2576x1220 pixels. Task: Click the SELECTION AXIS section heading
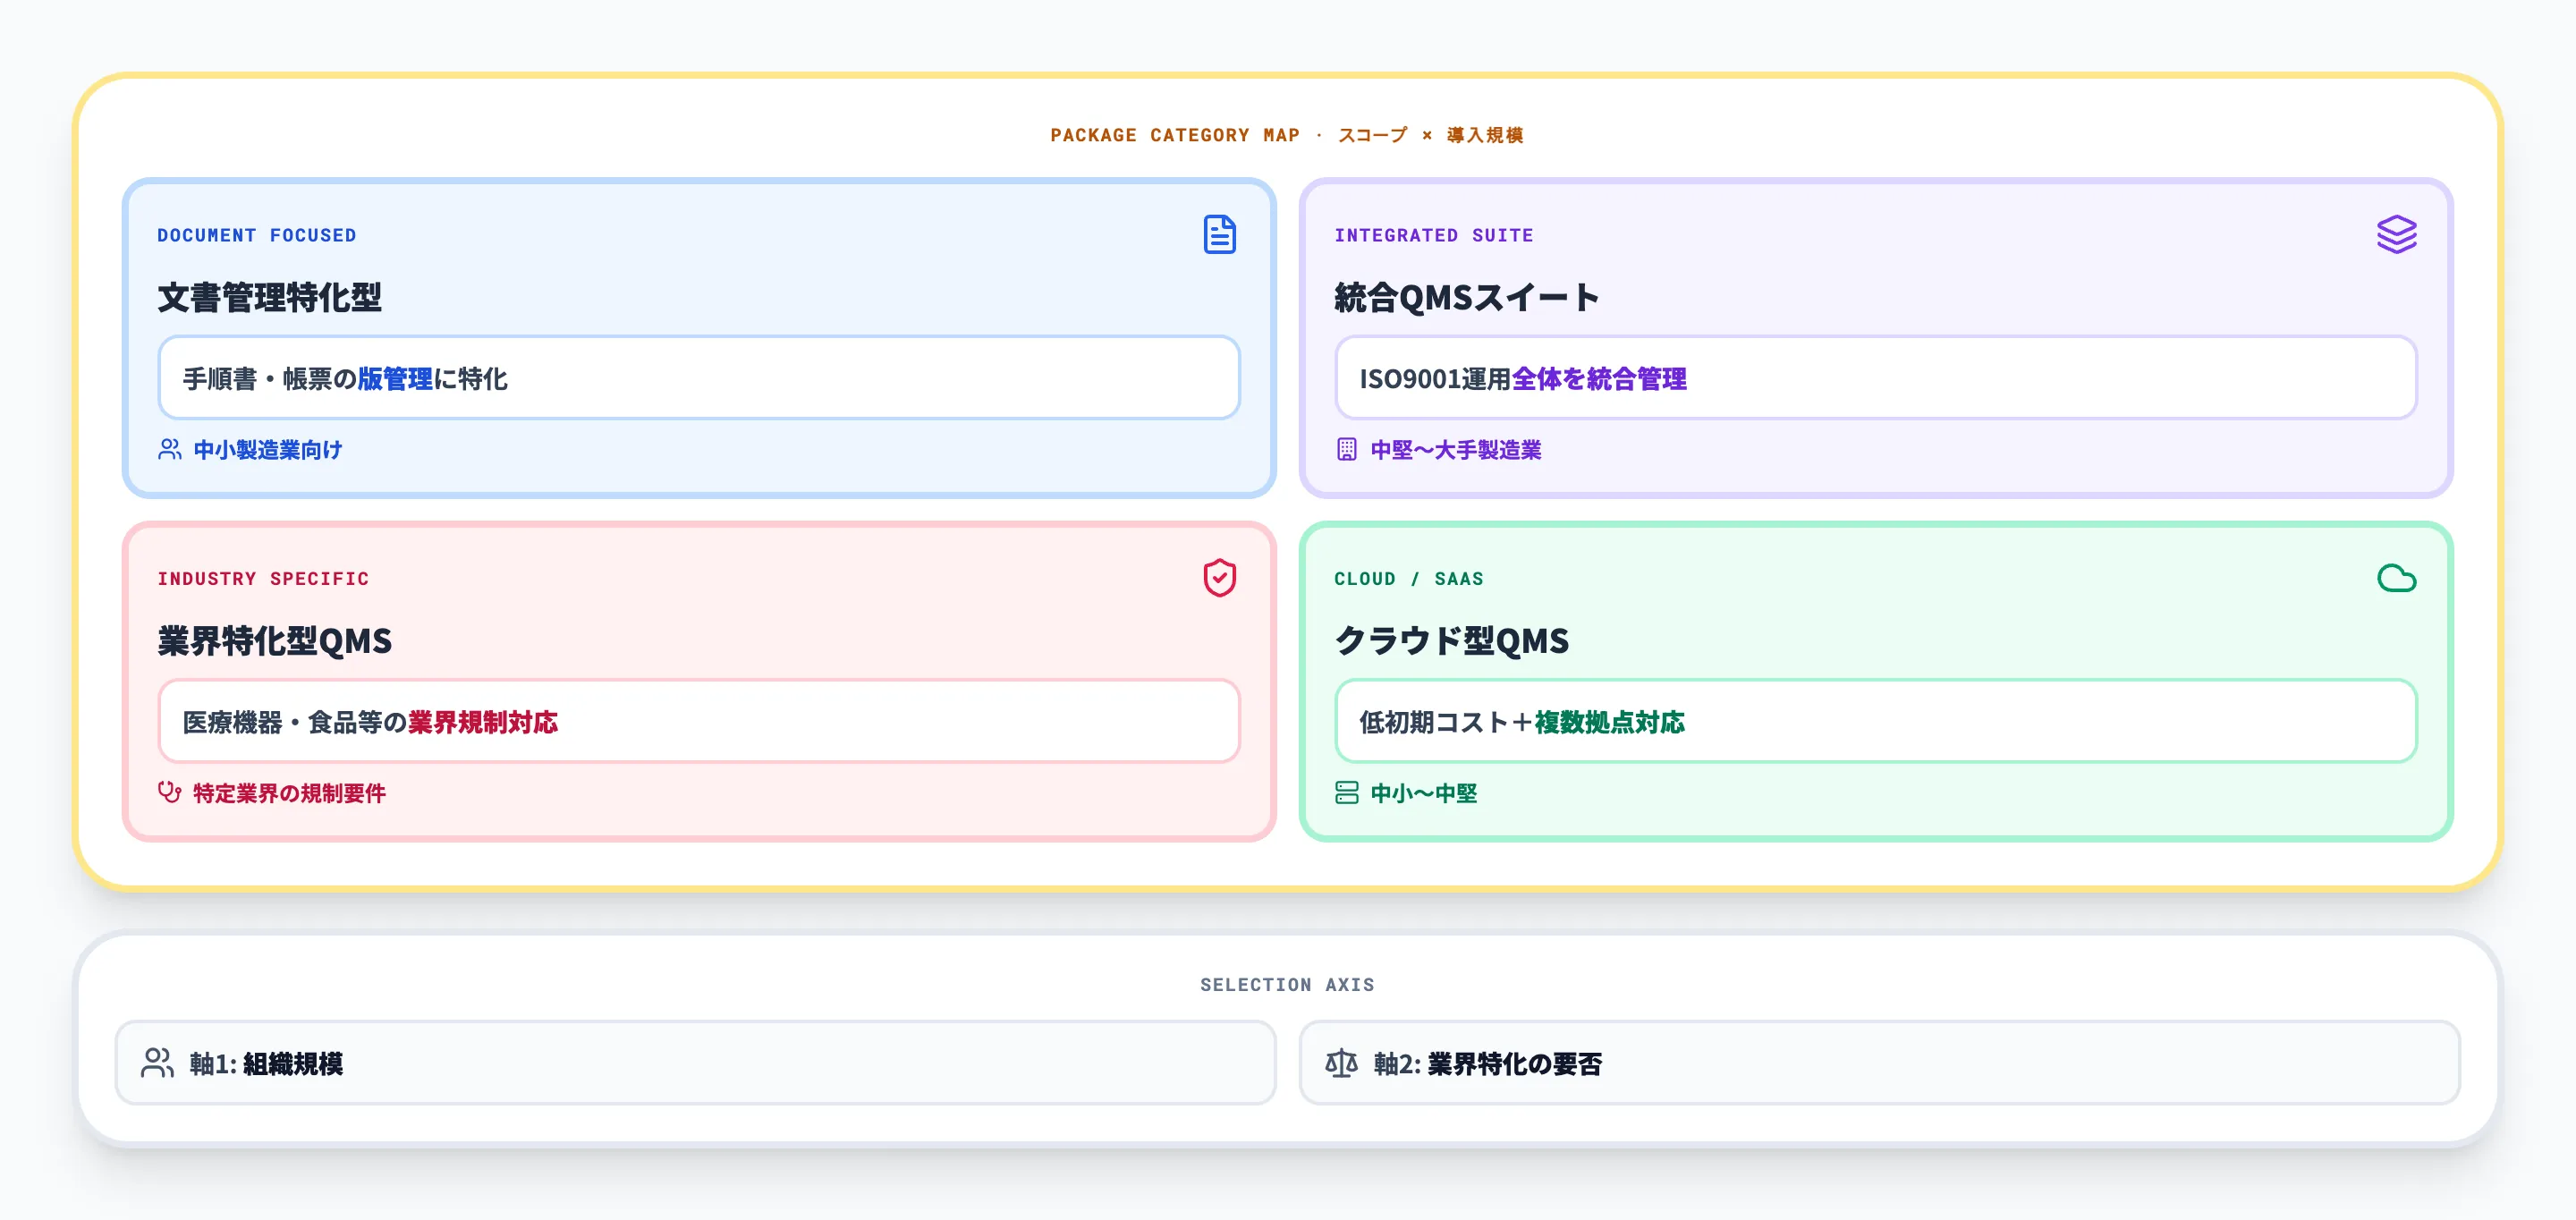coord(1288,984)
